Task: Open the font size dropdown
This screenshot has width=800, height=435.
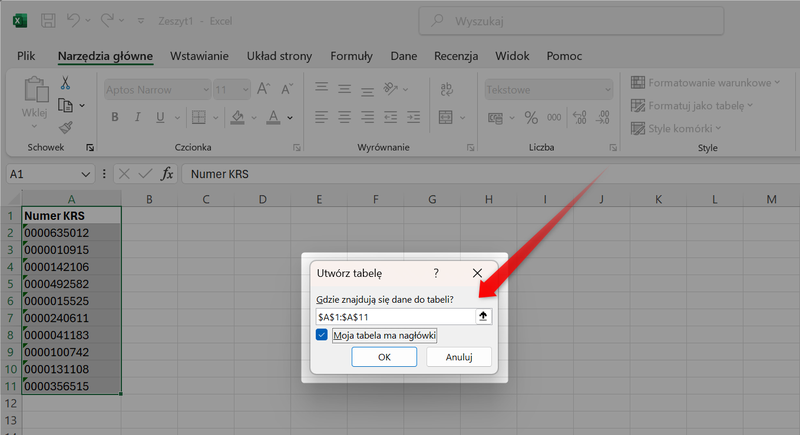Action: point(245,90)
